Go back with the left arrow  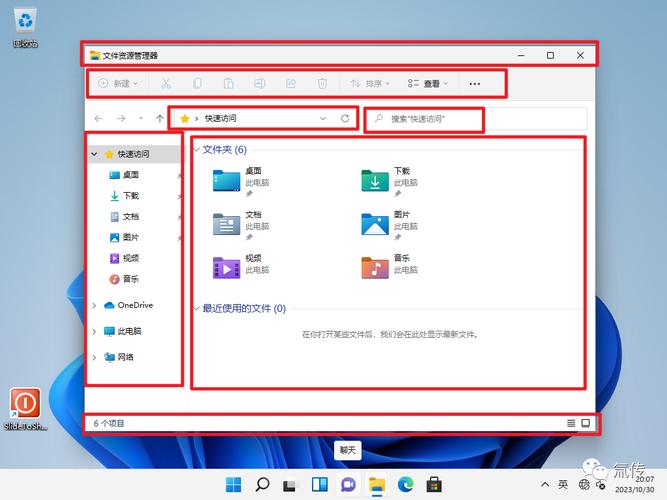(98, 118)
